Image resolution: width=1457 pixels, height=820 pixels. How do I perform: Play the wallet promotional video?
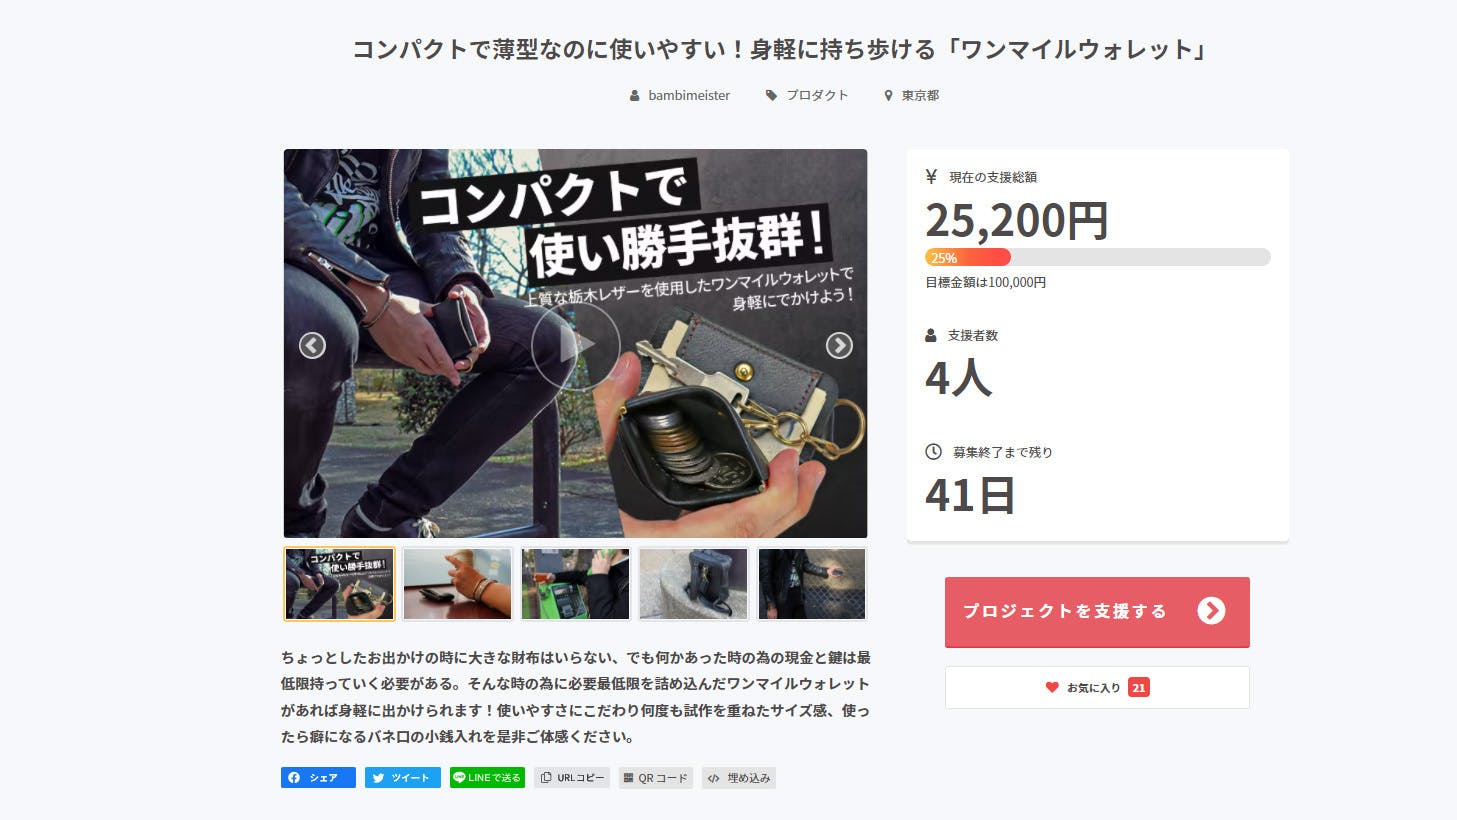point(575,345)
